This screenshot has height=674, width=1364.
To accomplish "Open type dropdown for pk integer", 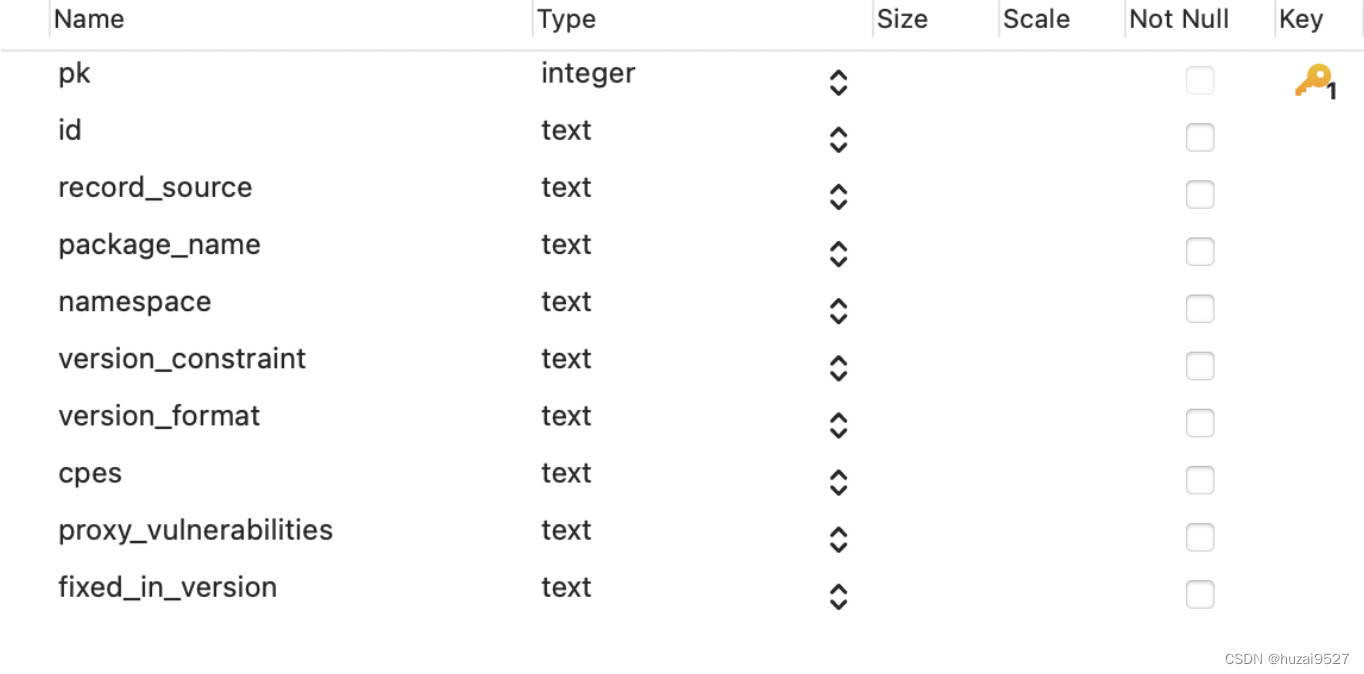I will pyautogui.click(x=839, y=83).
